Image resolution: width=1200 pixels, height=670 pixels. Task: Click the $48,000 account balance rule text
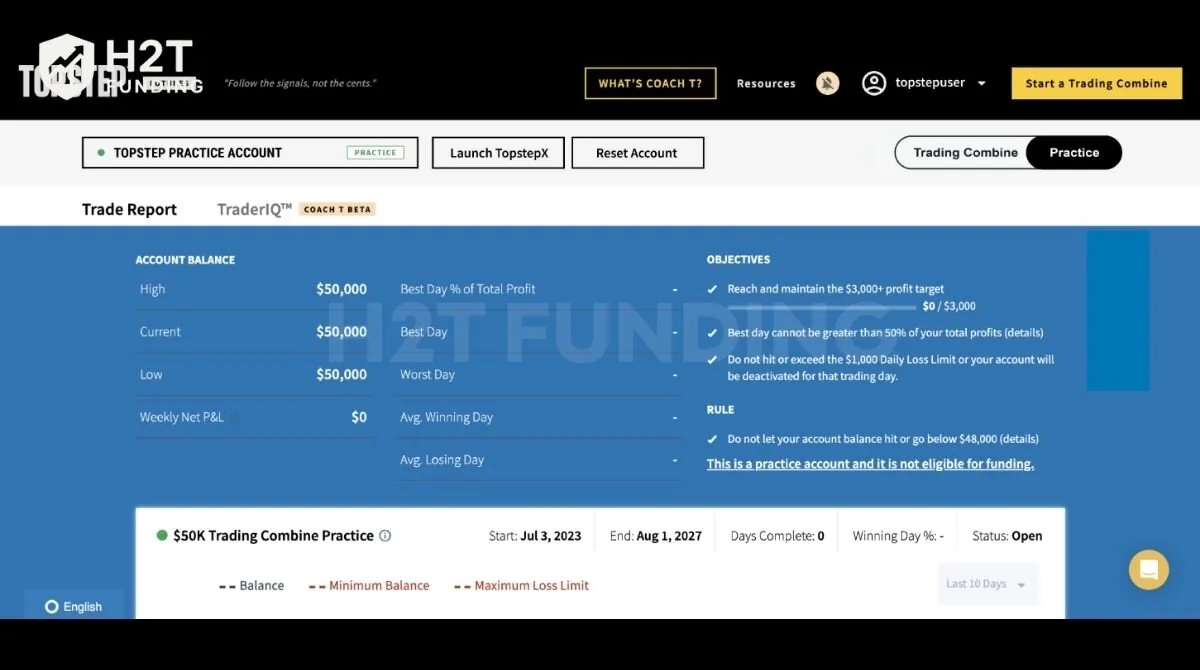[x=883, y=439]
